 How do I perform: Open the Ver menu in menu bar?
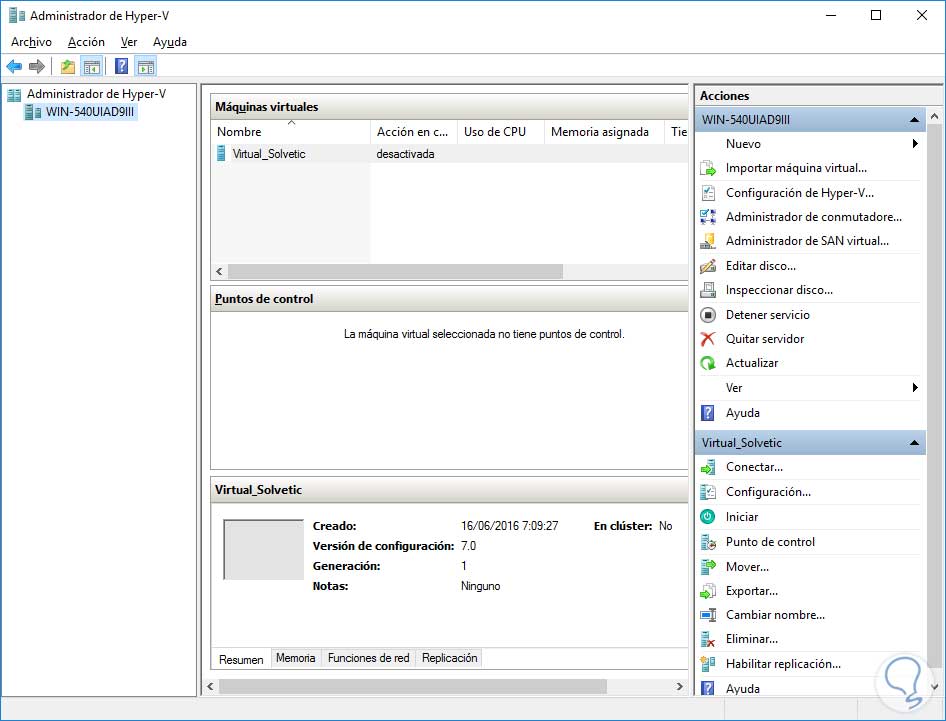(x=129, y=42)
